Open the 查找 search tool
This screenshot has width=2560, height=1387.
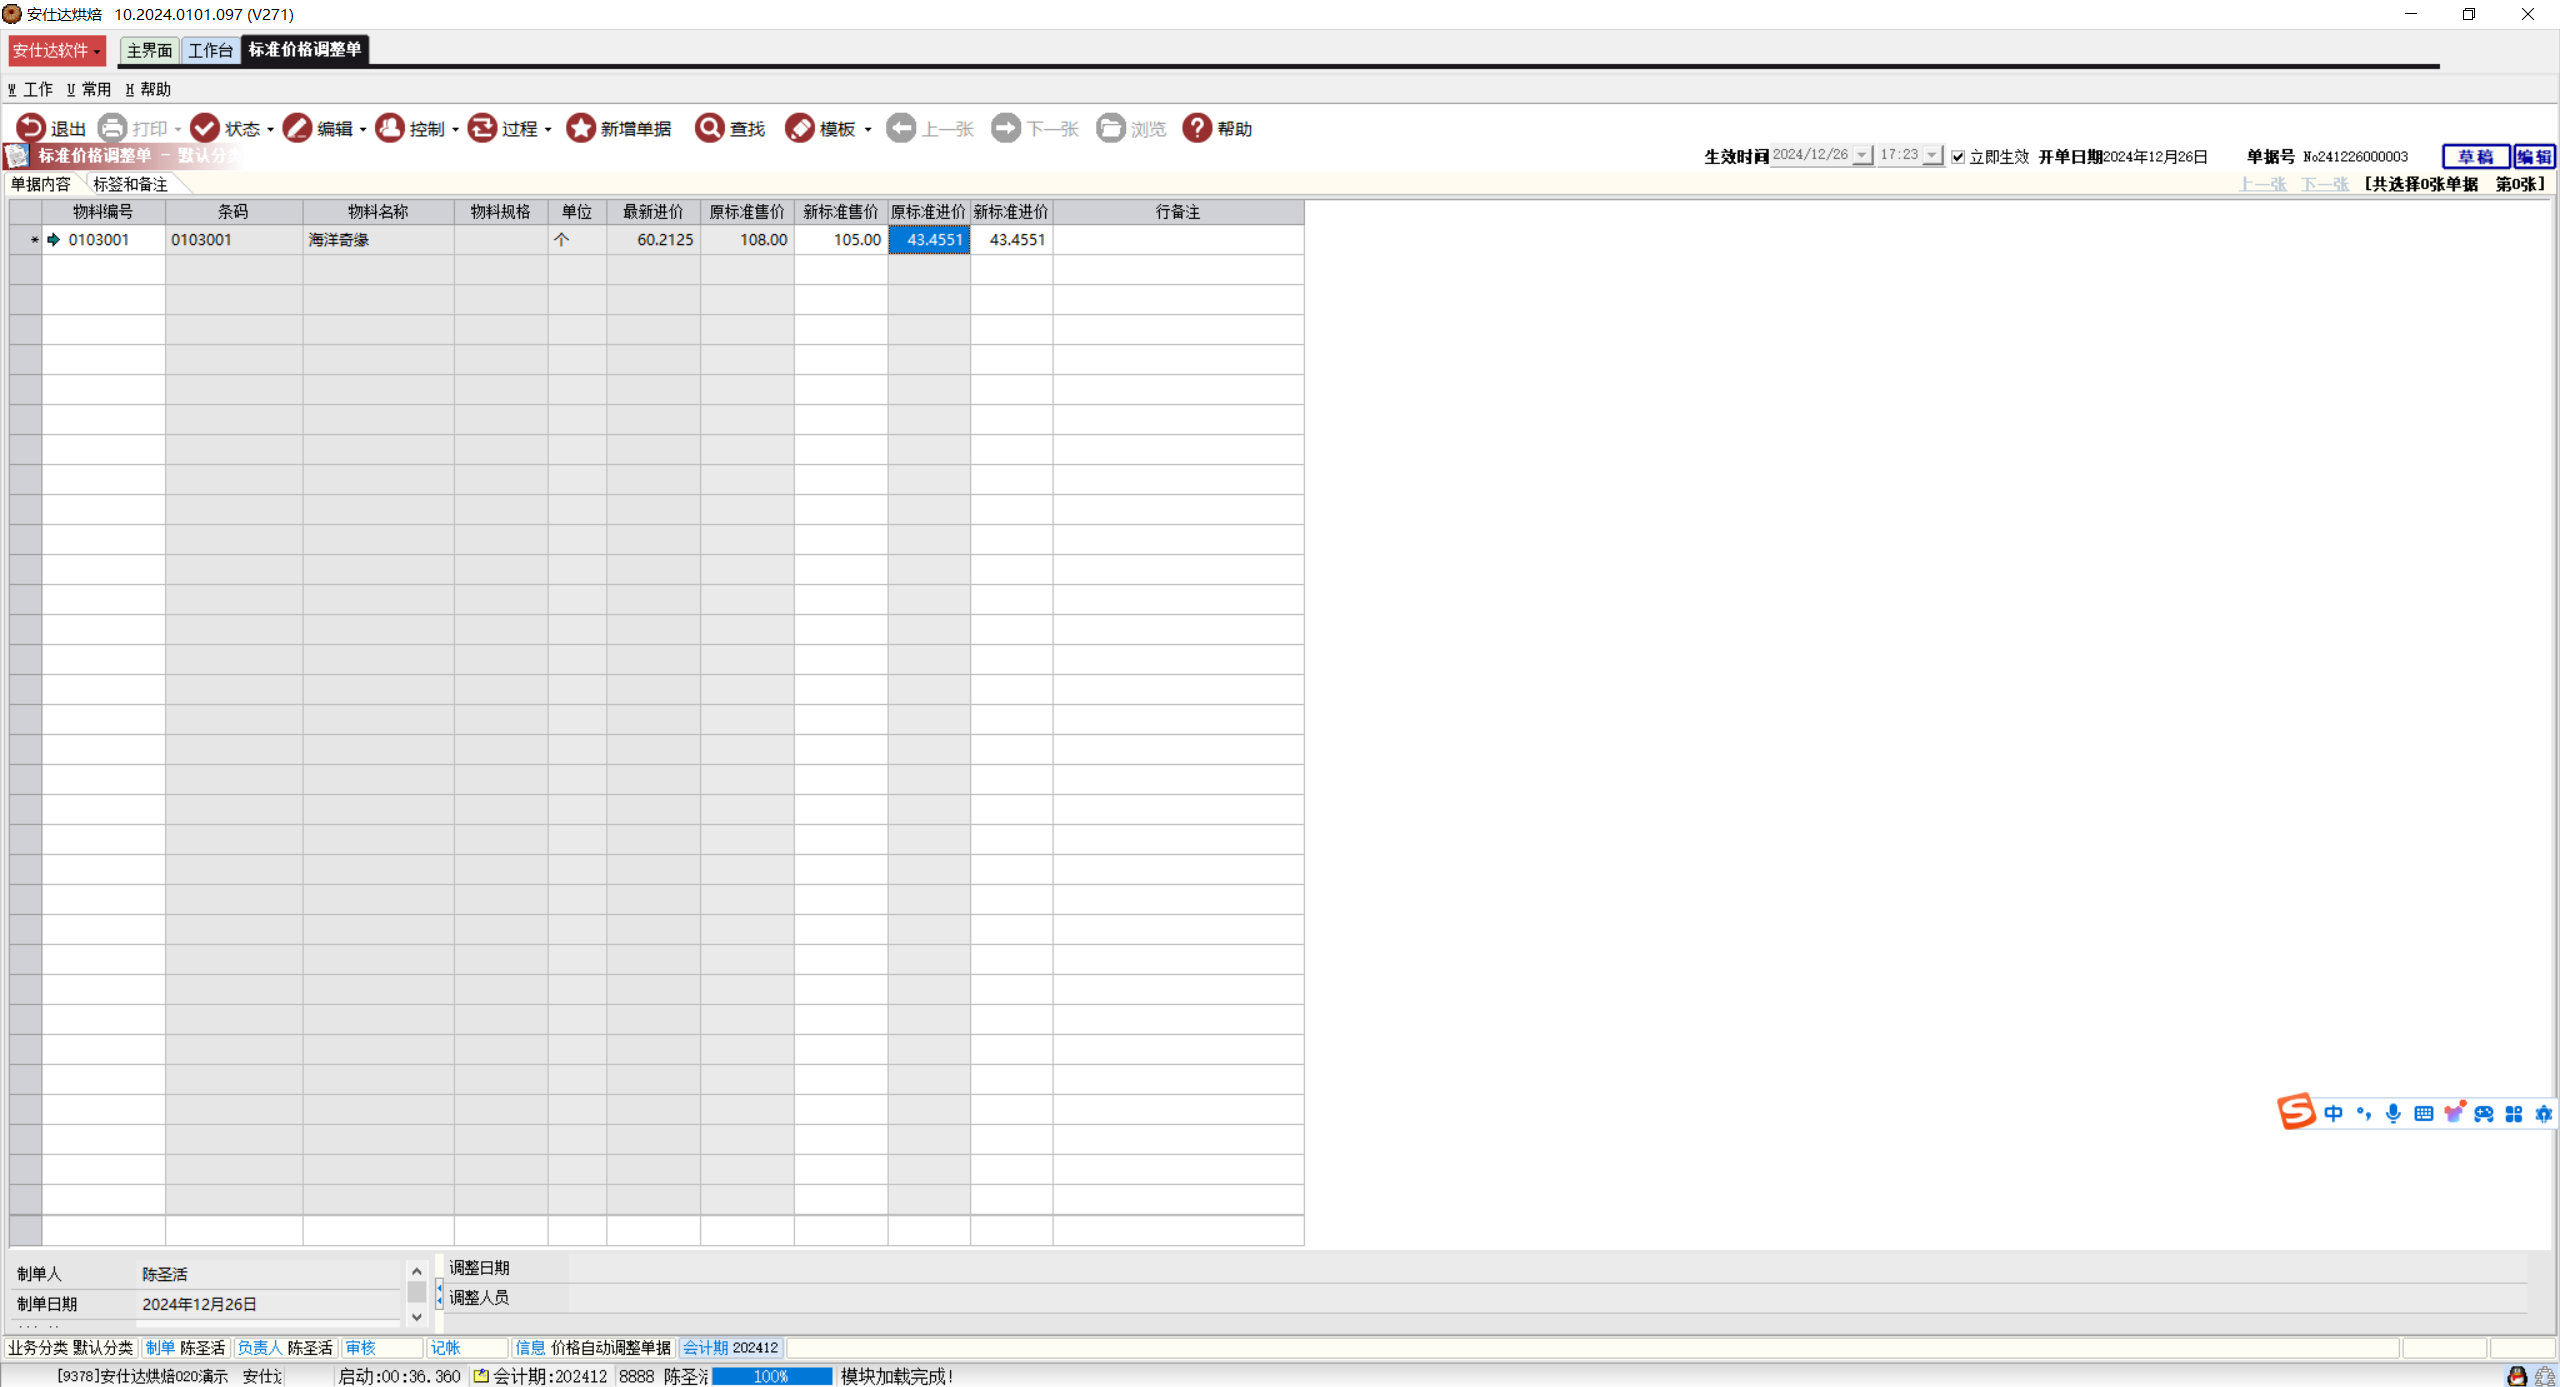[710, 128]
